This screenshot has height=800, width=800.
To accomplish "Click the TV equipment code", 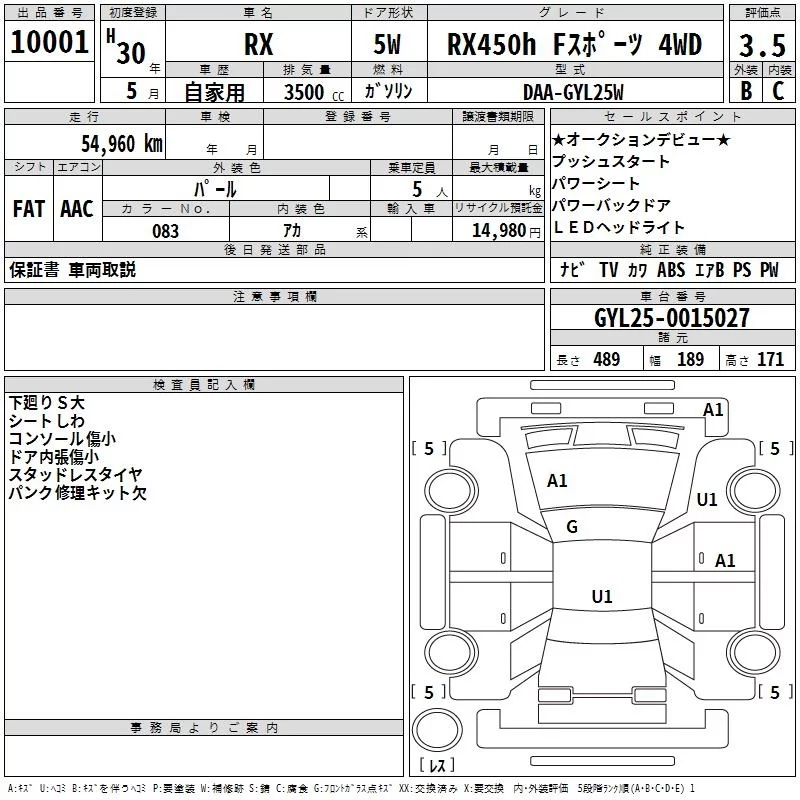I will [609, 269].
